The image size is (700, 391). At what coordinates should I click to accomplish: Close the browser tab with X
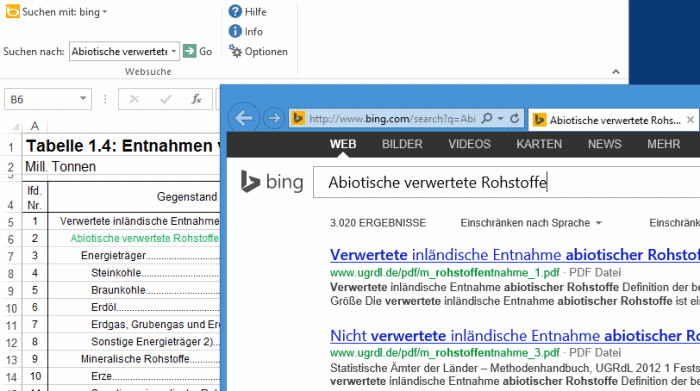click(690, 120)
